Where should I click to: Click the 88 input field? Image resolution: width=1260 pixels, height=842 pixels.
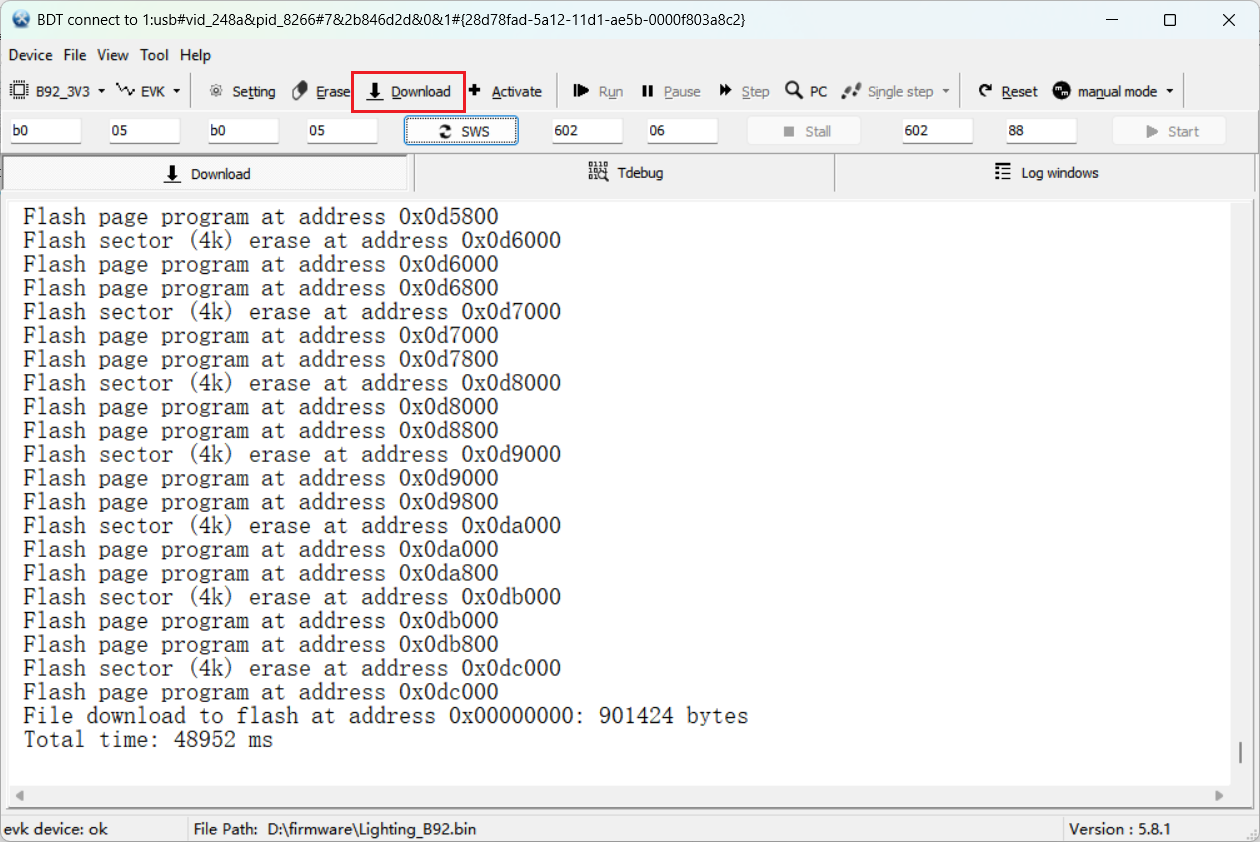click(1041, 131)
